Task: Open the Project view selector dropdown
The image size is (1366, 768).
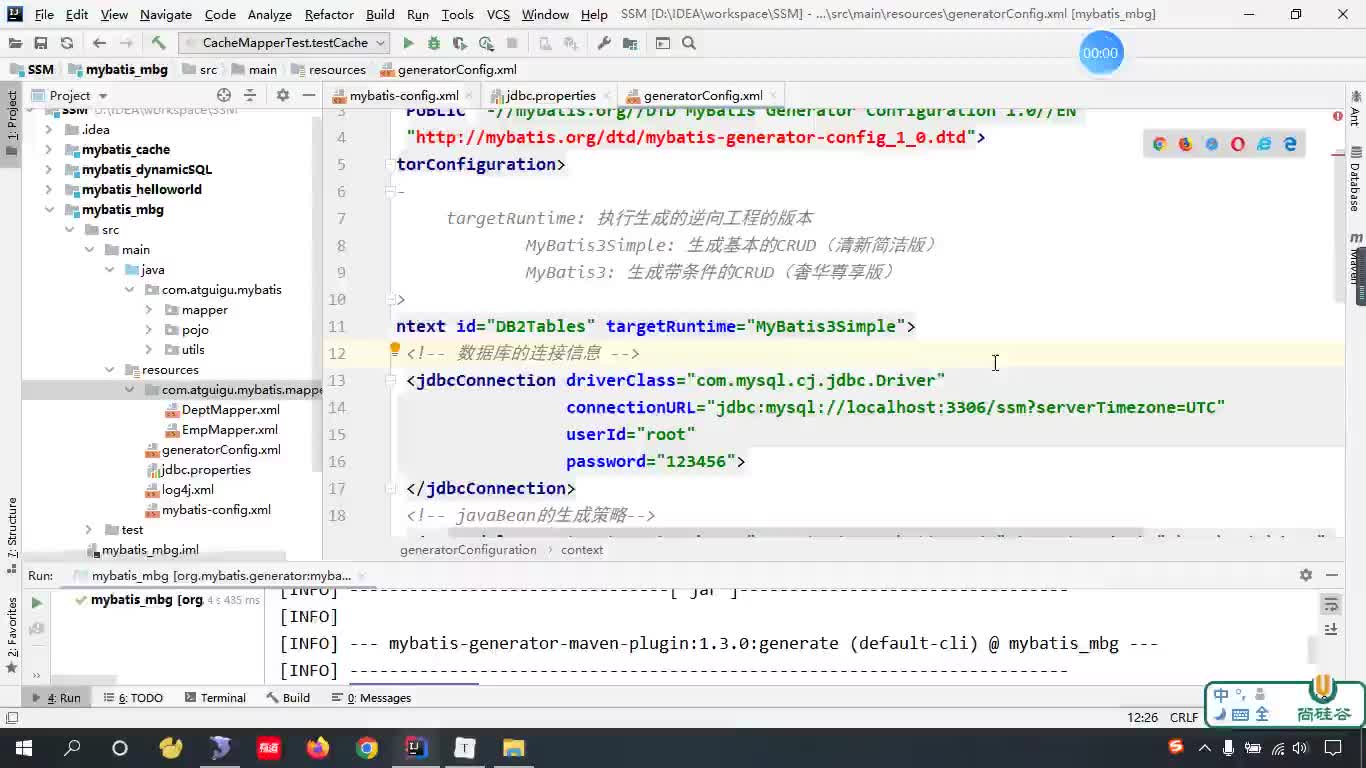Action: (x=78, y=95)
